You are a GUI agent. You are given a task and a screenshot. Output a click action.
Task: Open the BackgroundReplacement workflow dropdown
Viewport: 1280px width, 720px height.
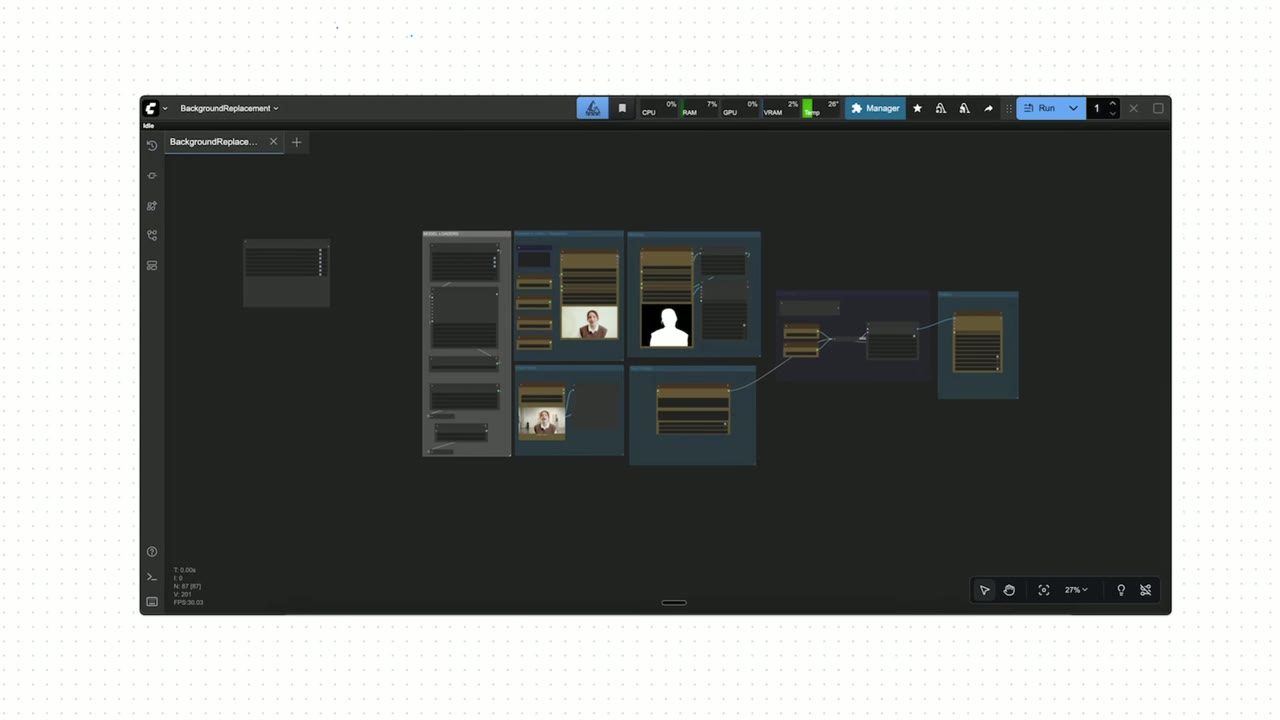click(x=229, y=108)
